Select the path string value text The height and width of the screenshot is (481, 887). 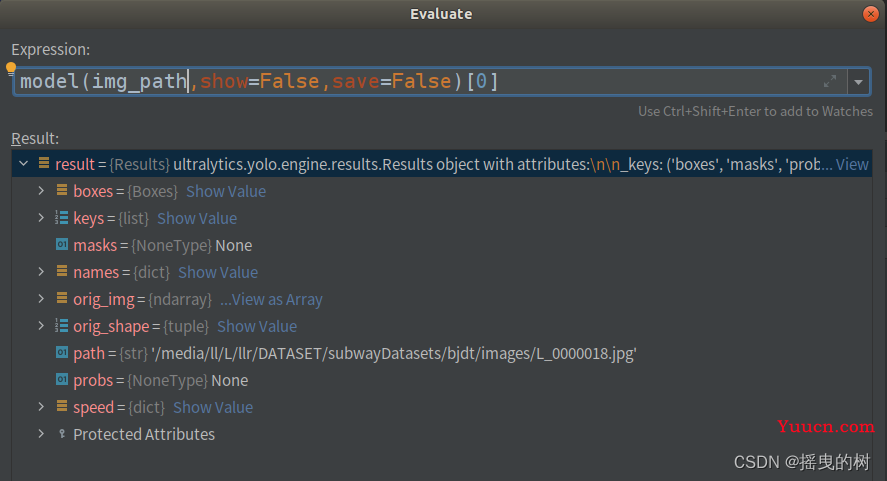coord(394,354)
